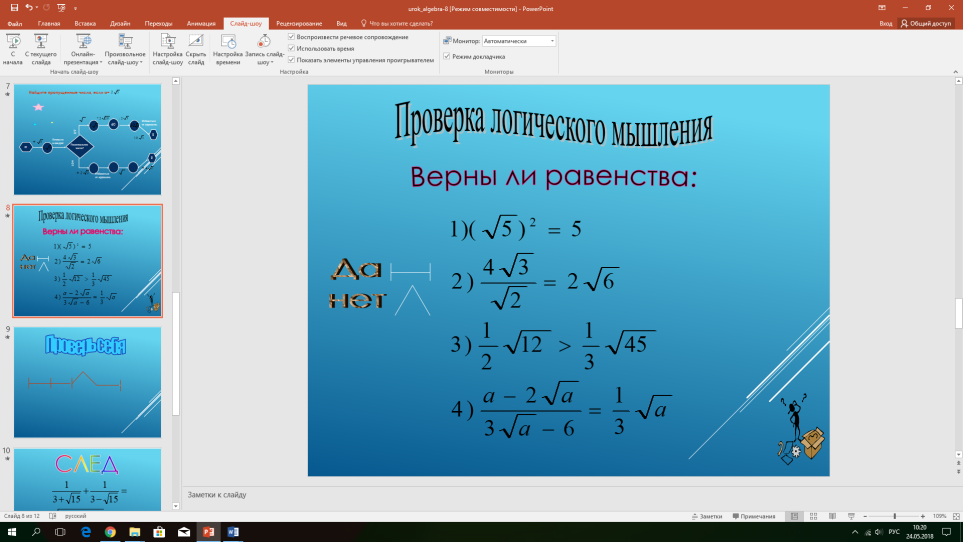Switch to Дизайн tab

pyautogui.click(x=120, y=23)
